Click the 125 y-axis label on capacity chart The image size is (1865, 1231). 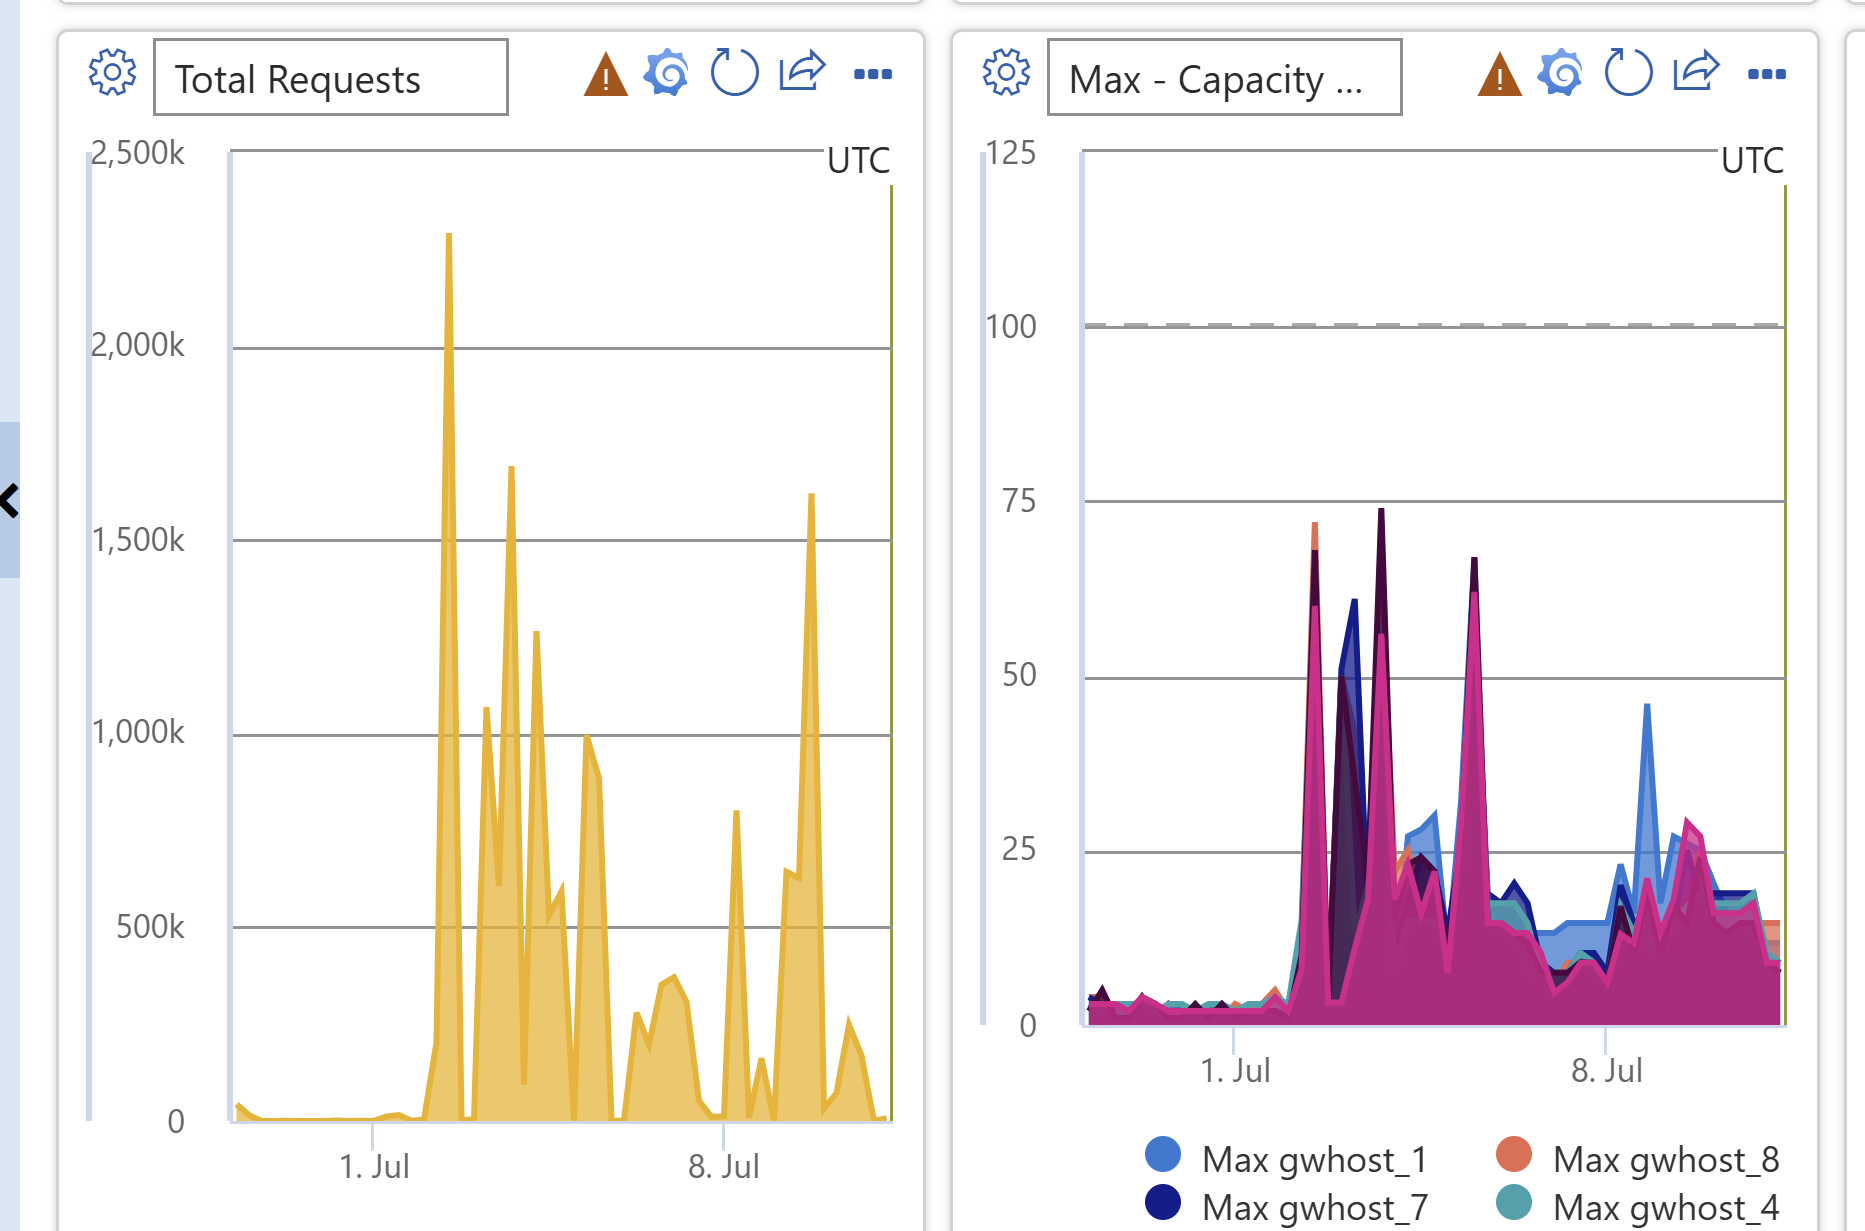[1011, 153]
